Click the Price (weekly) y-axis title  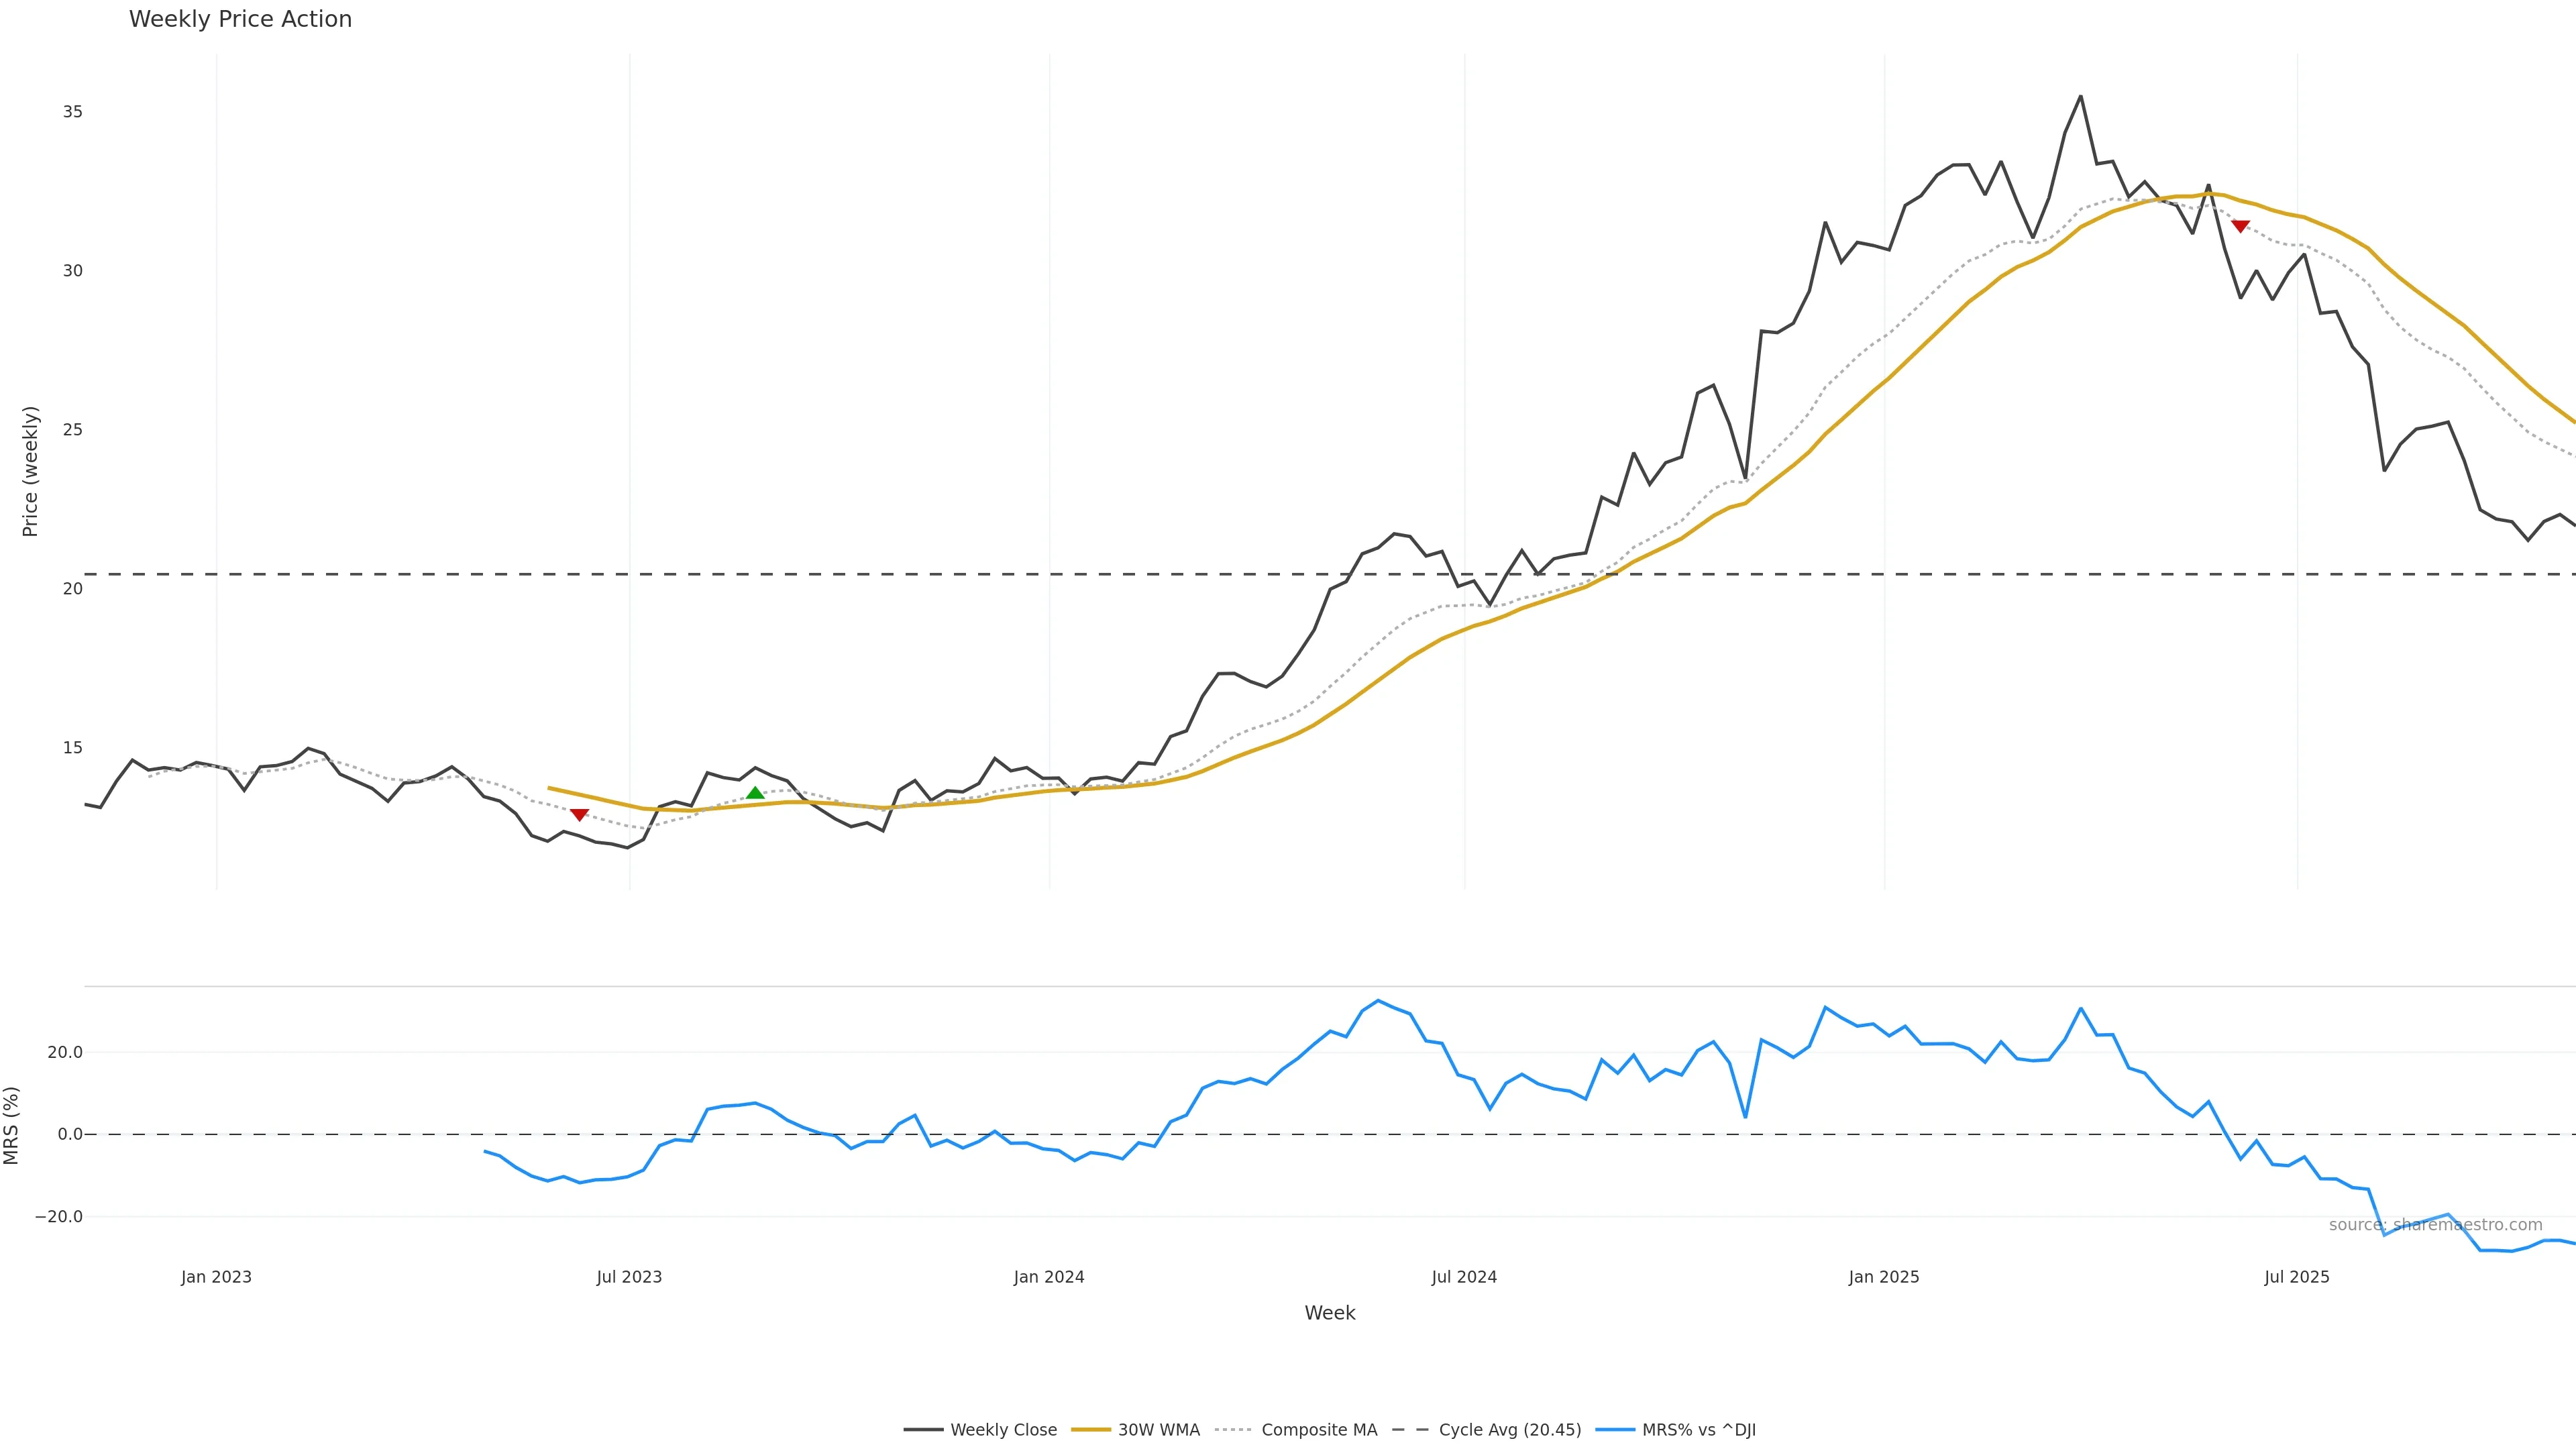coord(30,471)
